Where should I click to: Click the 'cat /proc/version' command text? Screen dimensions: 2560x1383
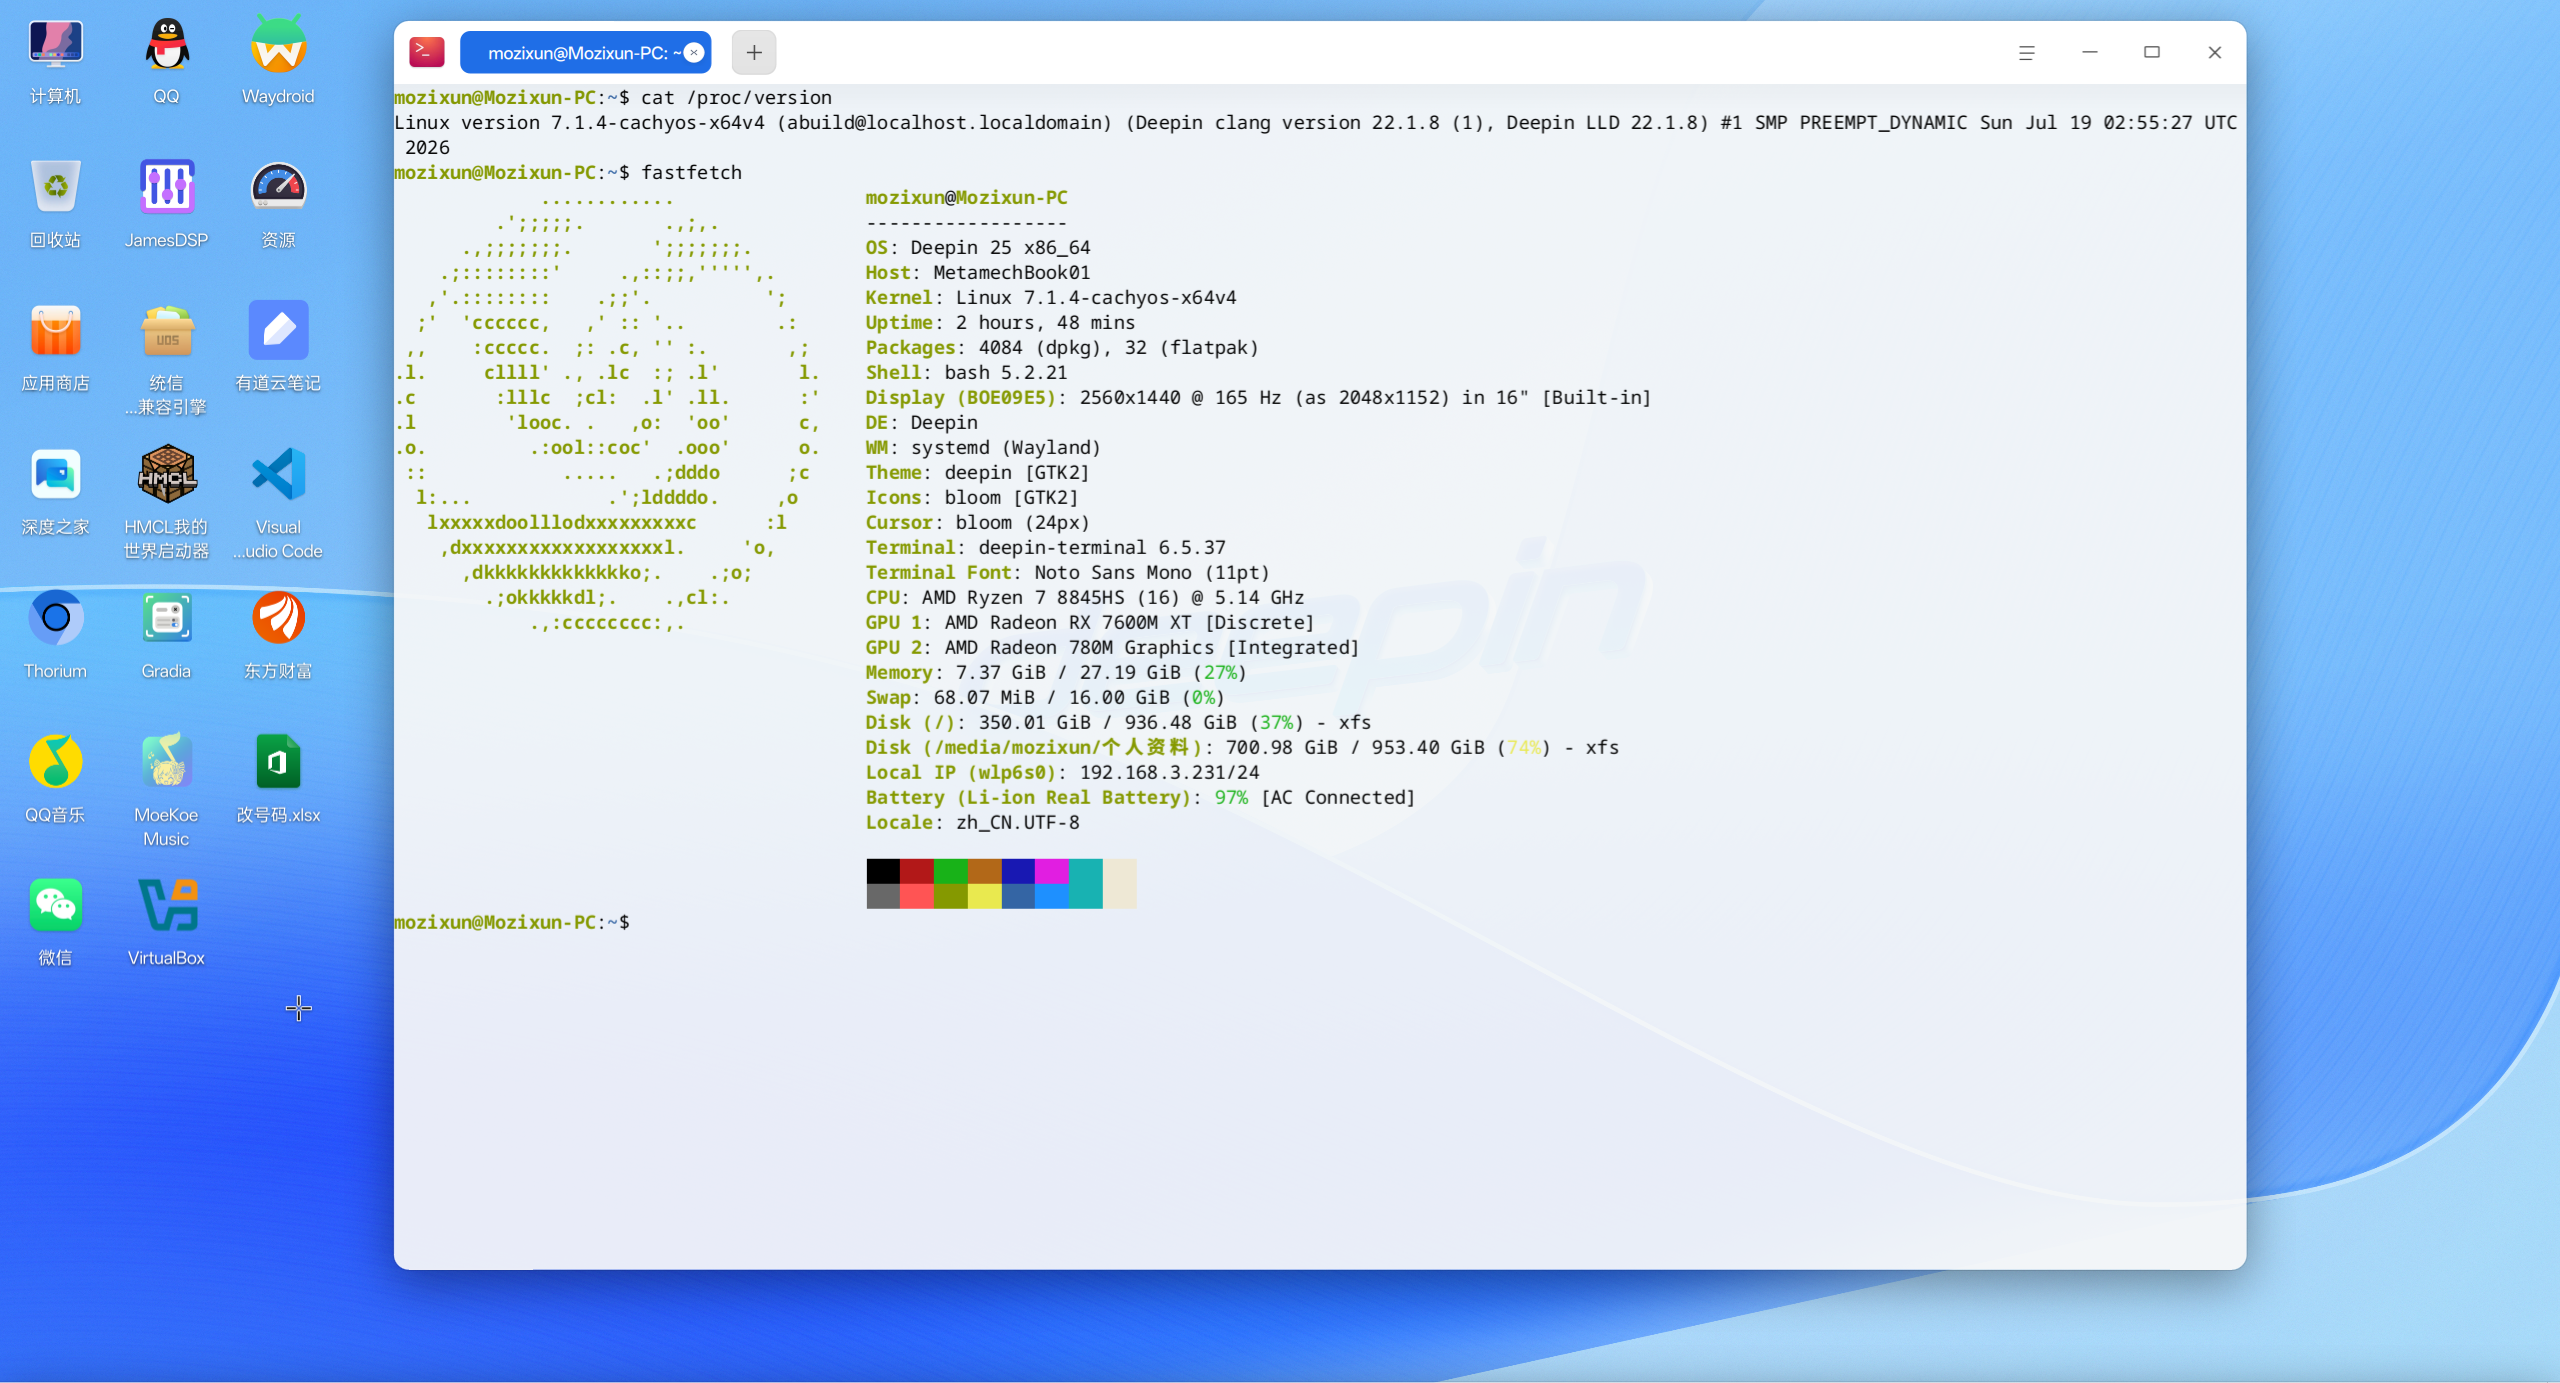click(x=736, y=97)
